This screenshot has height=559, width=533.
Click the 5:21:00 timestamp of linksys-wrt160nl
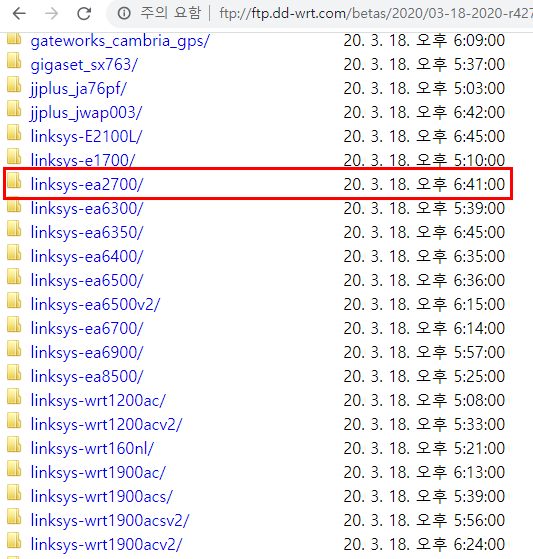point(479,448)
